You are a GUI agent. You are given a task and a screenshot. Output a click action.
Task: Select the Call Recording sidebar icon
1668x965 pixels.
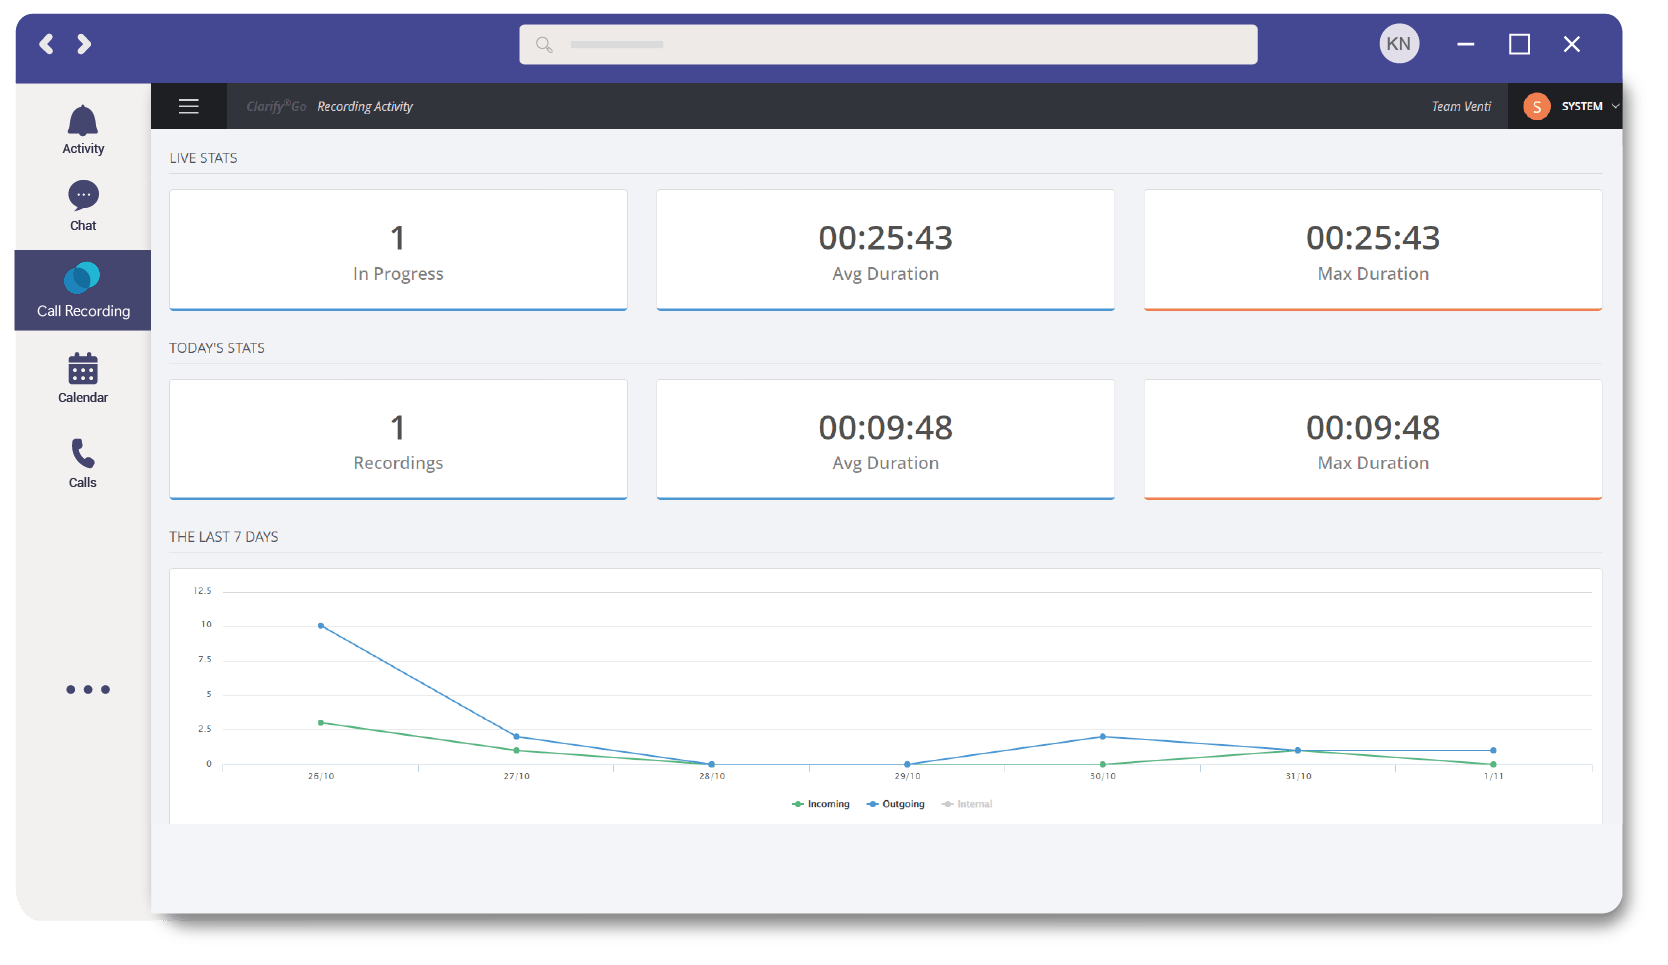(82, 289)
